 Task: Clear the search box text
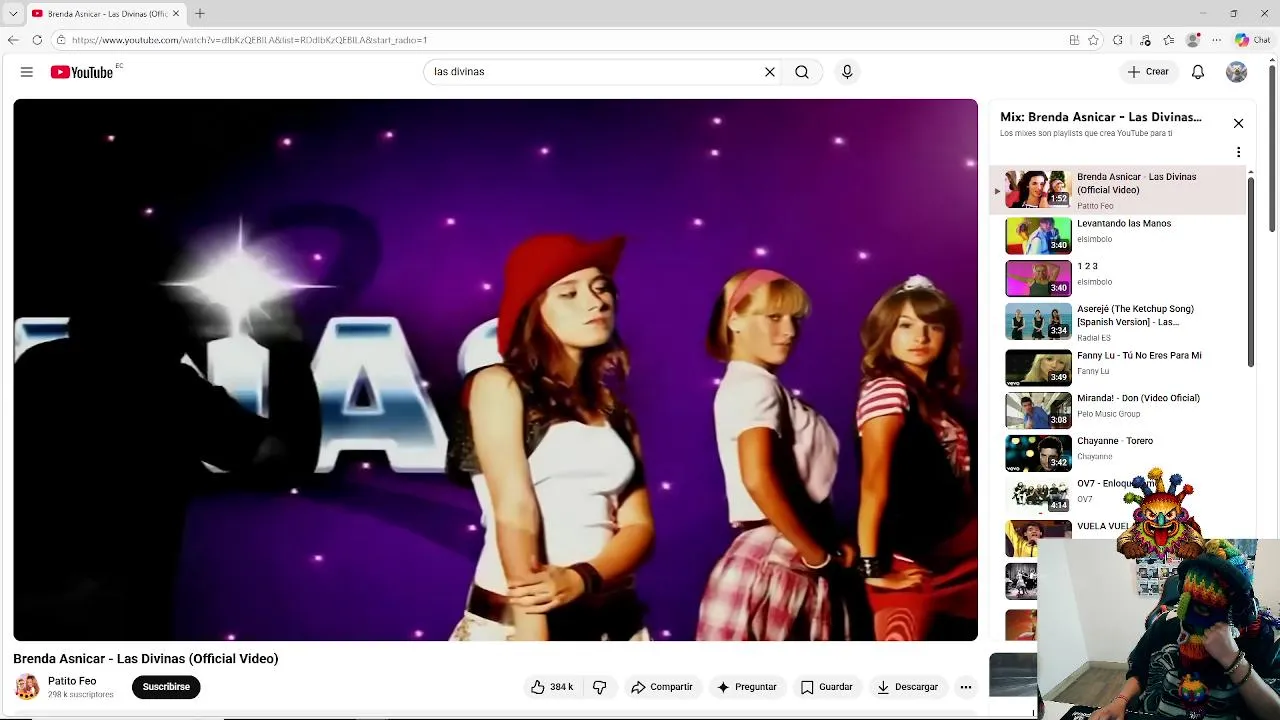(770, 72)
